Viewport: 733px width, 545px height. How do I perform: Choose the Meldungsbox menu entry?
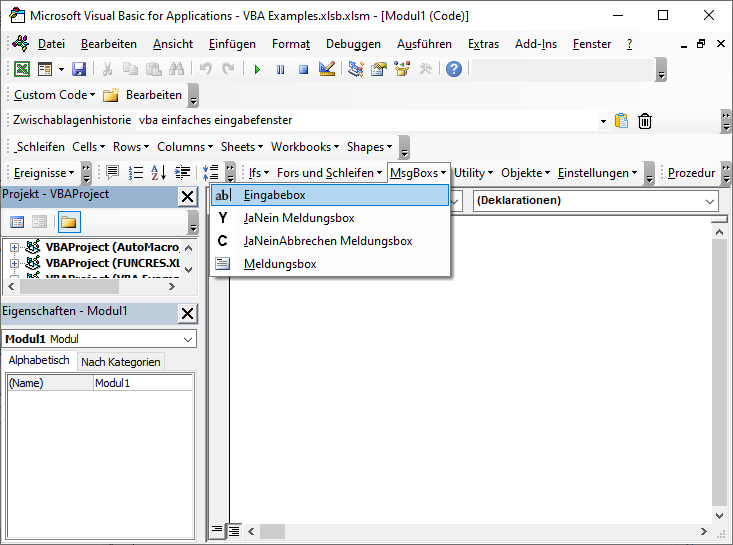pyautogui.click(x=330, y=264)
